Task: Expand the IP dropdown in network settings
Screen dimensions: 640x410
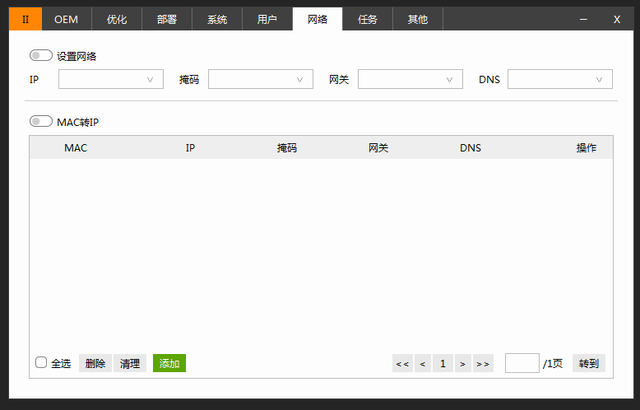Action: click(x=111, y=79)
